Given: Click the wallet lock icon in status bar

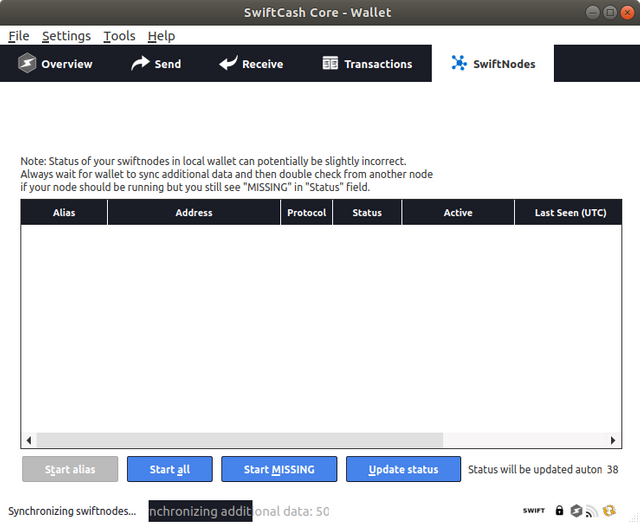Looking at the screenshot, I should point(559,511).
